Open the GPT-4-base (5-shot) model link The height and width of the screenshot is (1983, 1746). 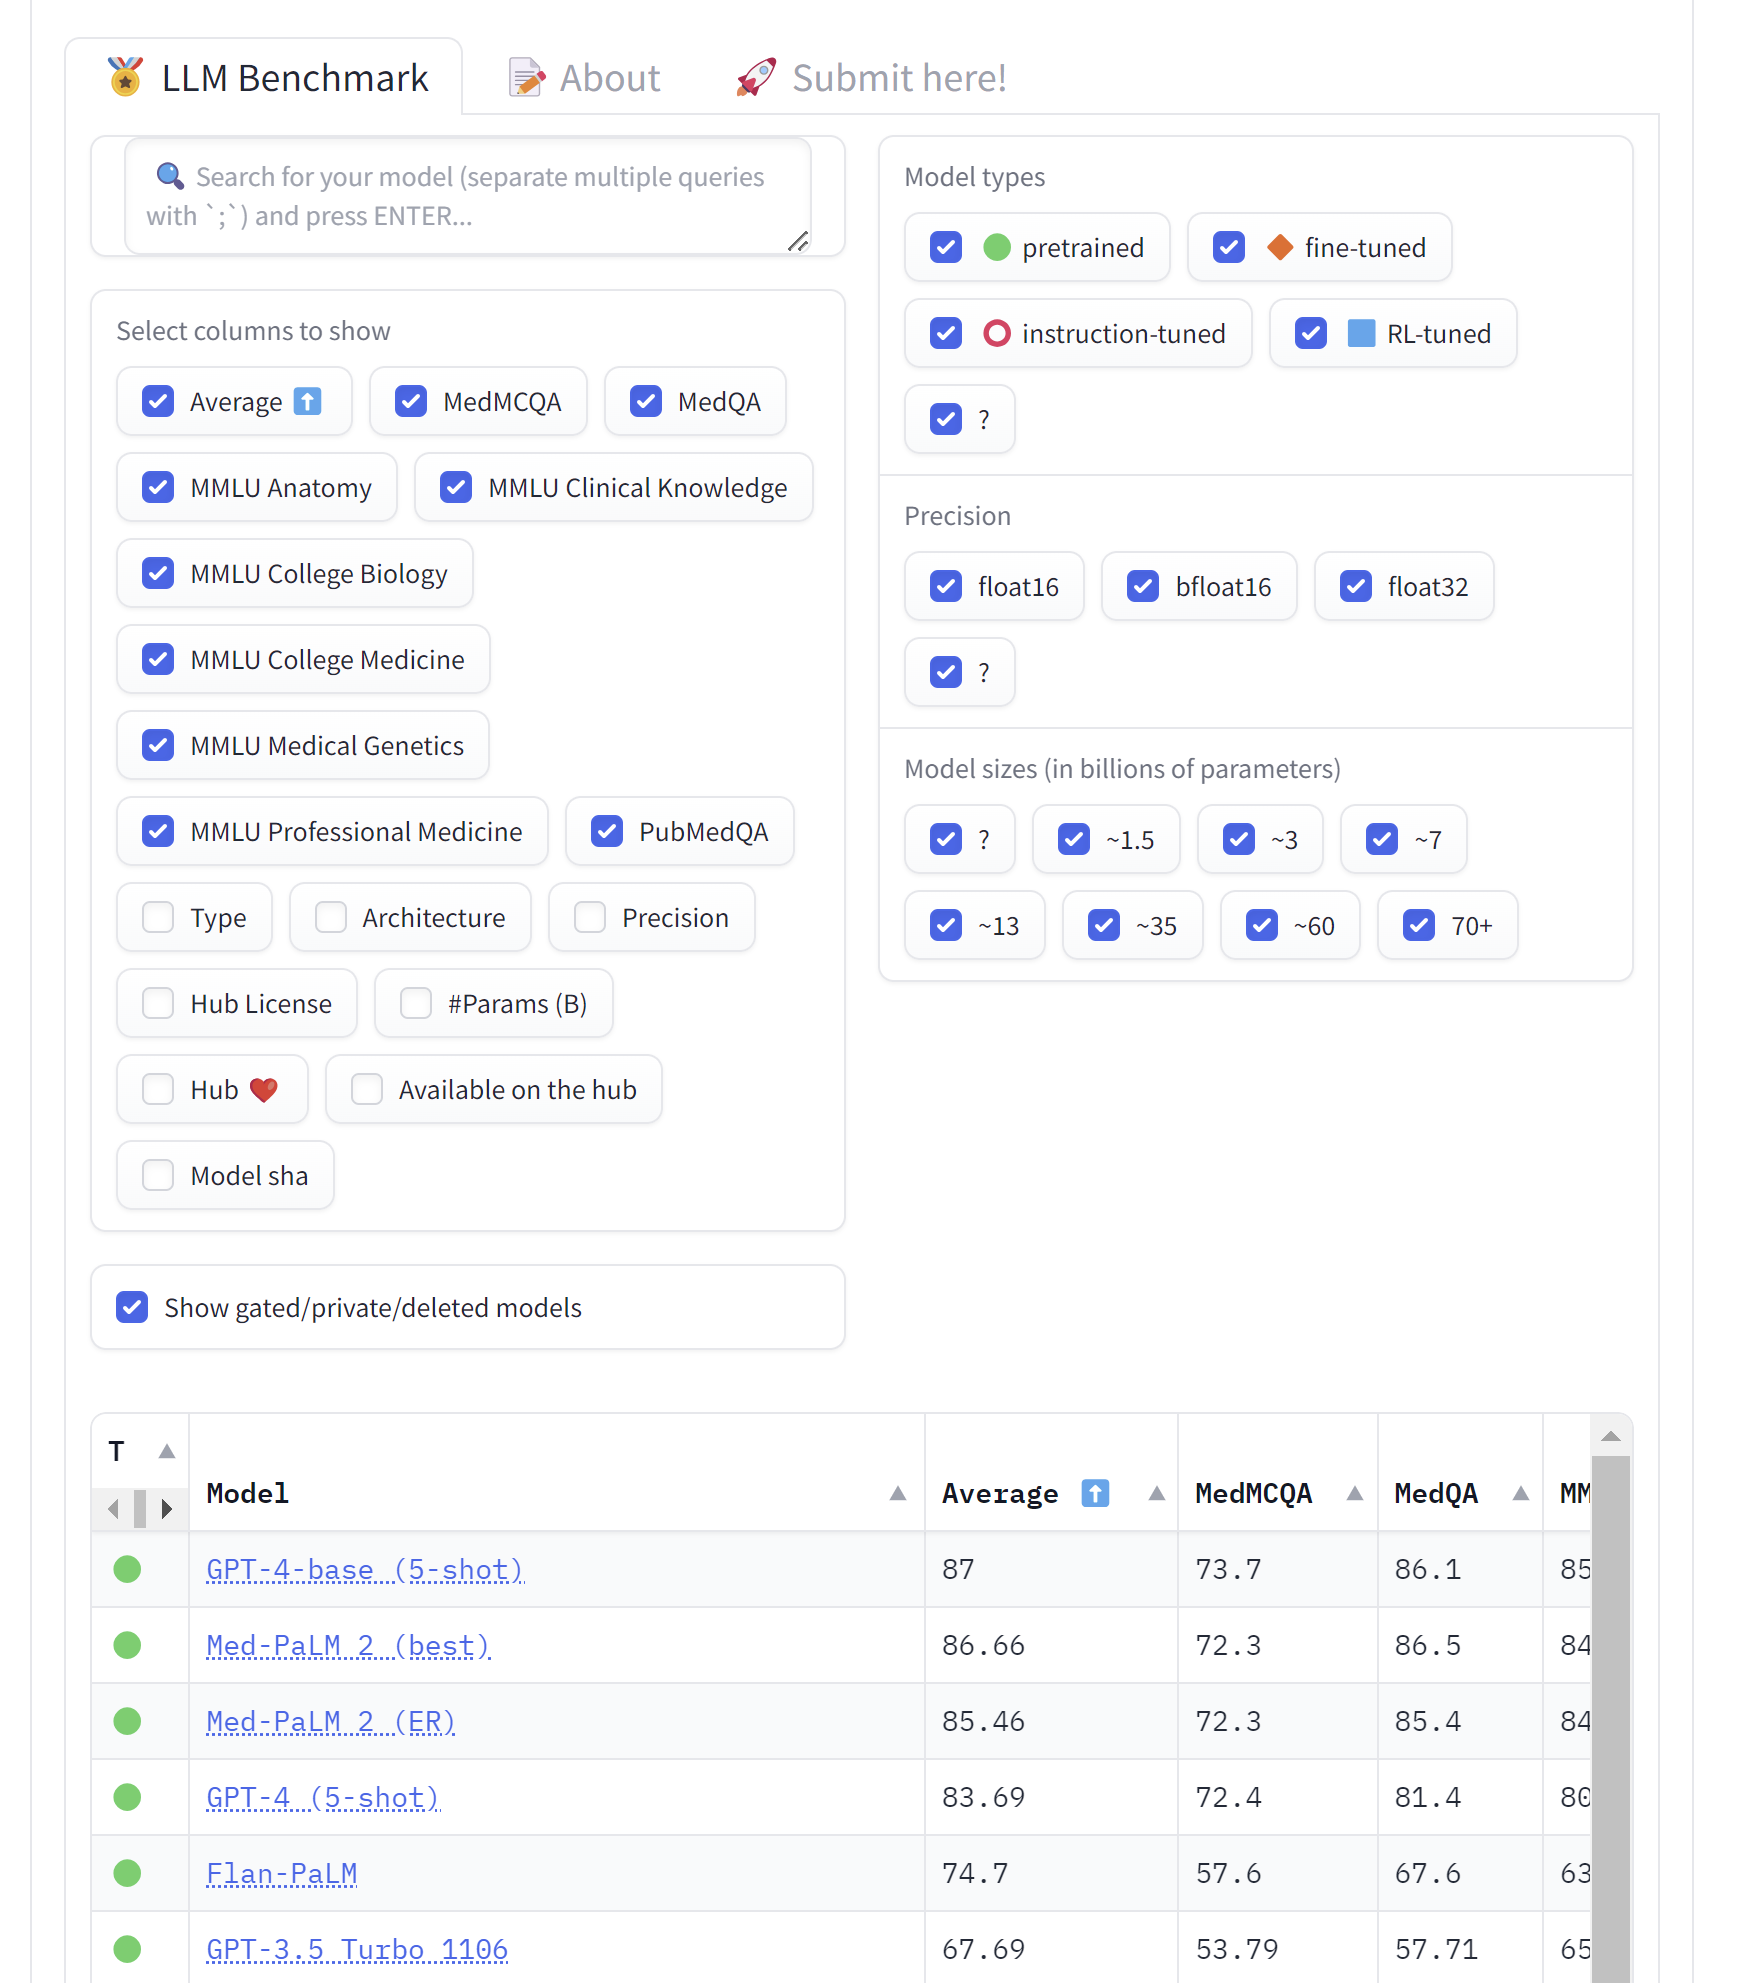[365, 1569]
